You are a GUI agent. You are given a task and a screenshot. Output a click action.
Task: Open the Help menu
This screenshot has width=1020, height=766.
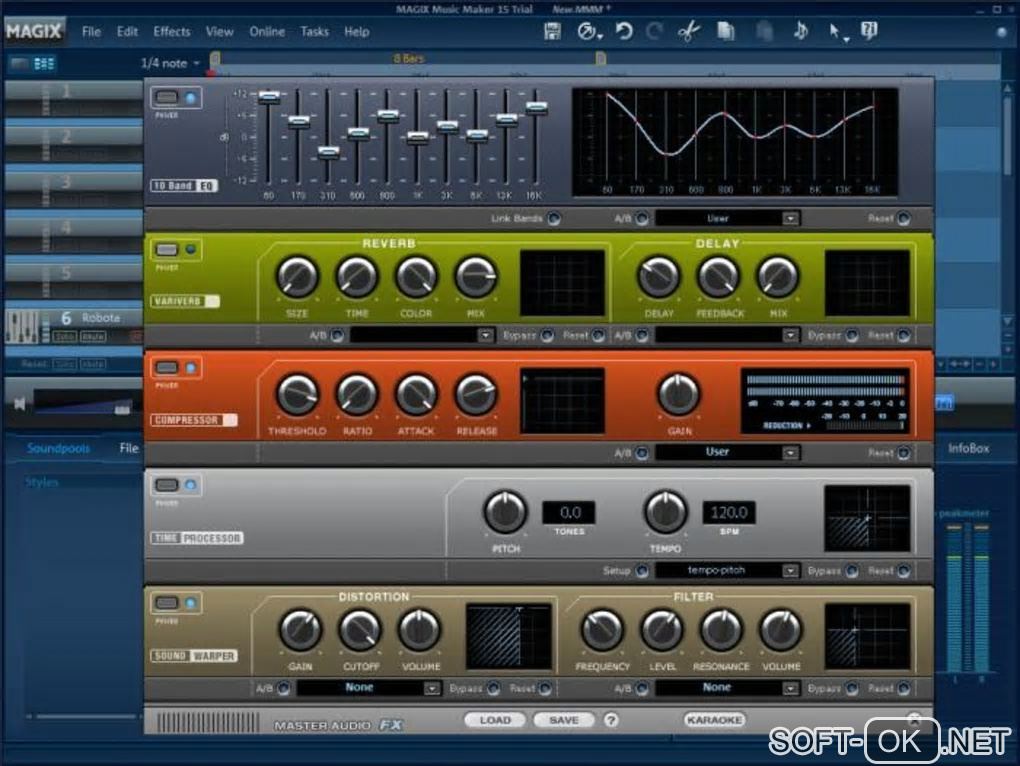click(x=356, y=31)
